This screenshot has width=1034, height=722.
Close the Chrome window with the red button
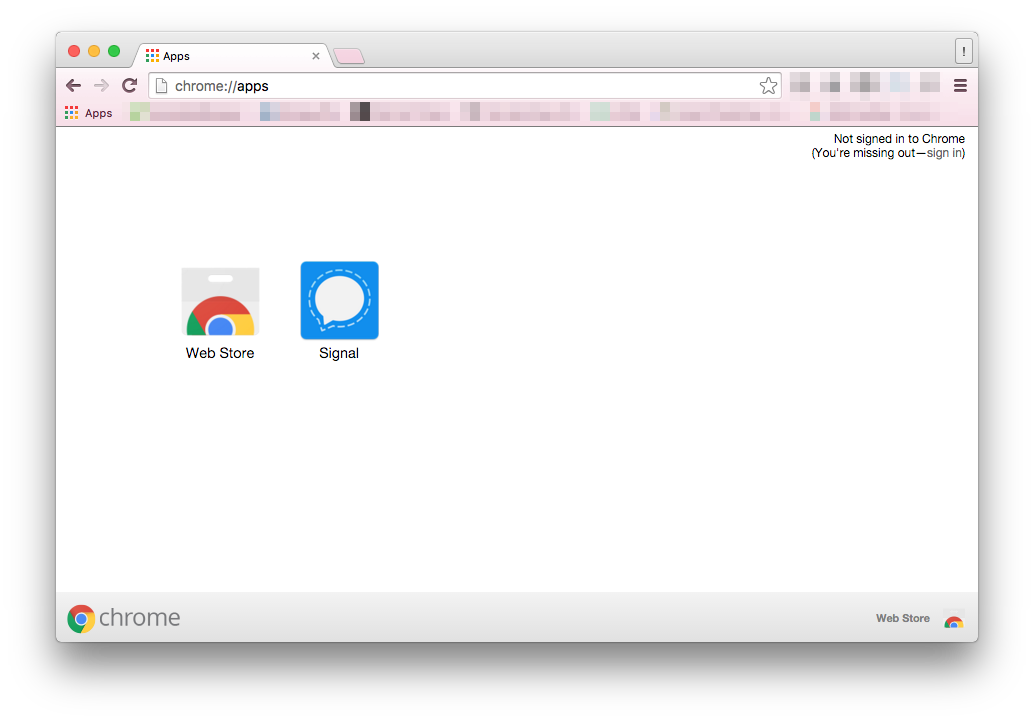point(74,51)
